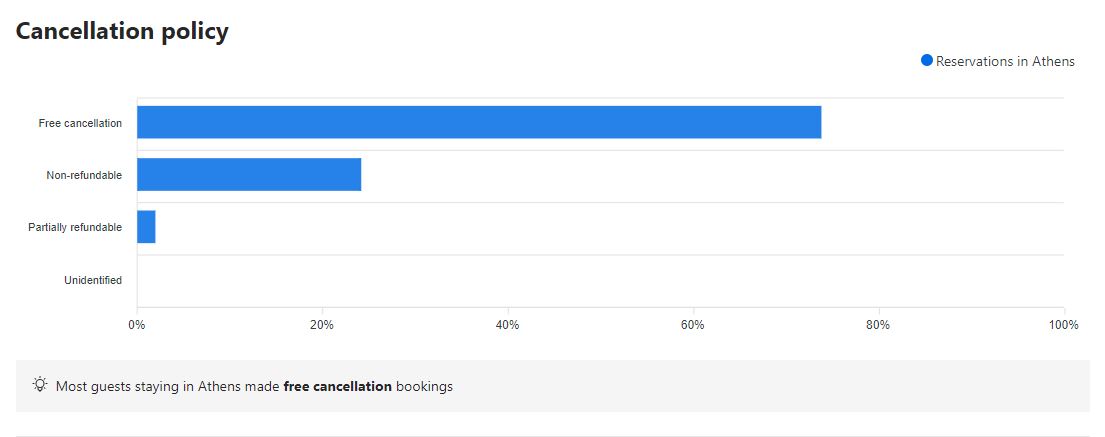
Task: Click the Partially refundable bar
Action: click(x=146, y=227)
